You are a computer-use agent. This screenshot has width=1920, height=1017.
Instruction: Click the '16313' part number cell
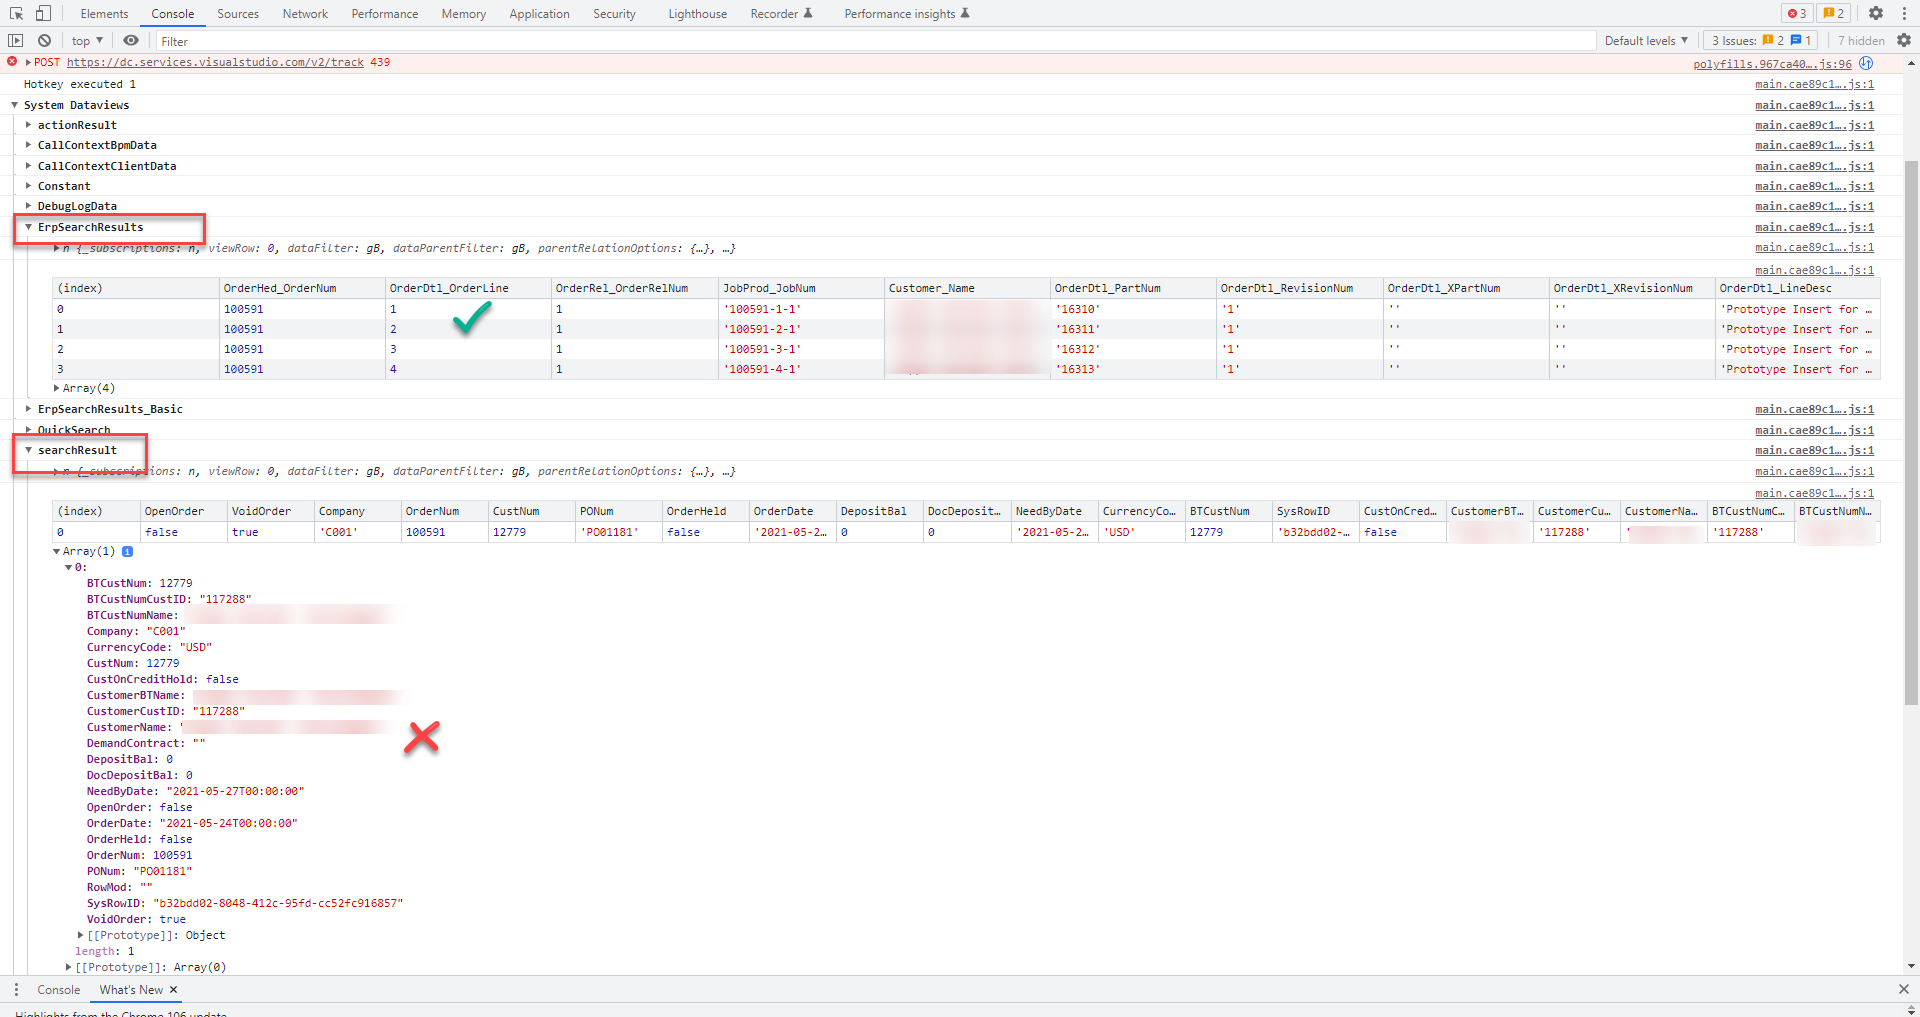point(1133,369)
